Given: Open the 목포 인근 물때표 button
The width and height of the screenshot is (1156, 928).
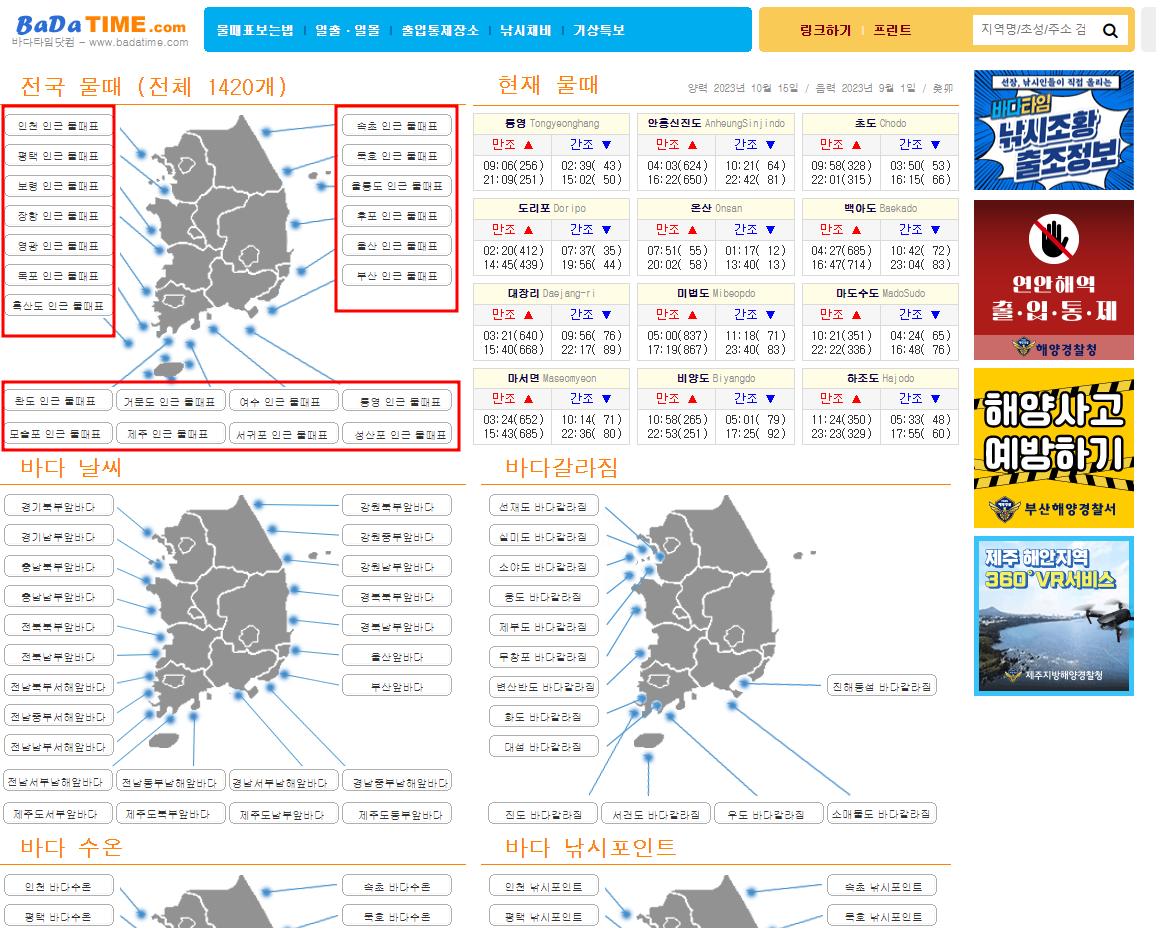Looking at the screenshot, I should click(58, 276).
